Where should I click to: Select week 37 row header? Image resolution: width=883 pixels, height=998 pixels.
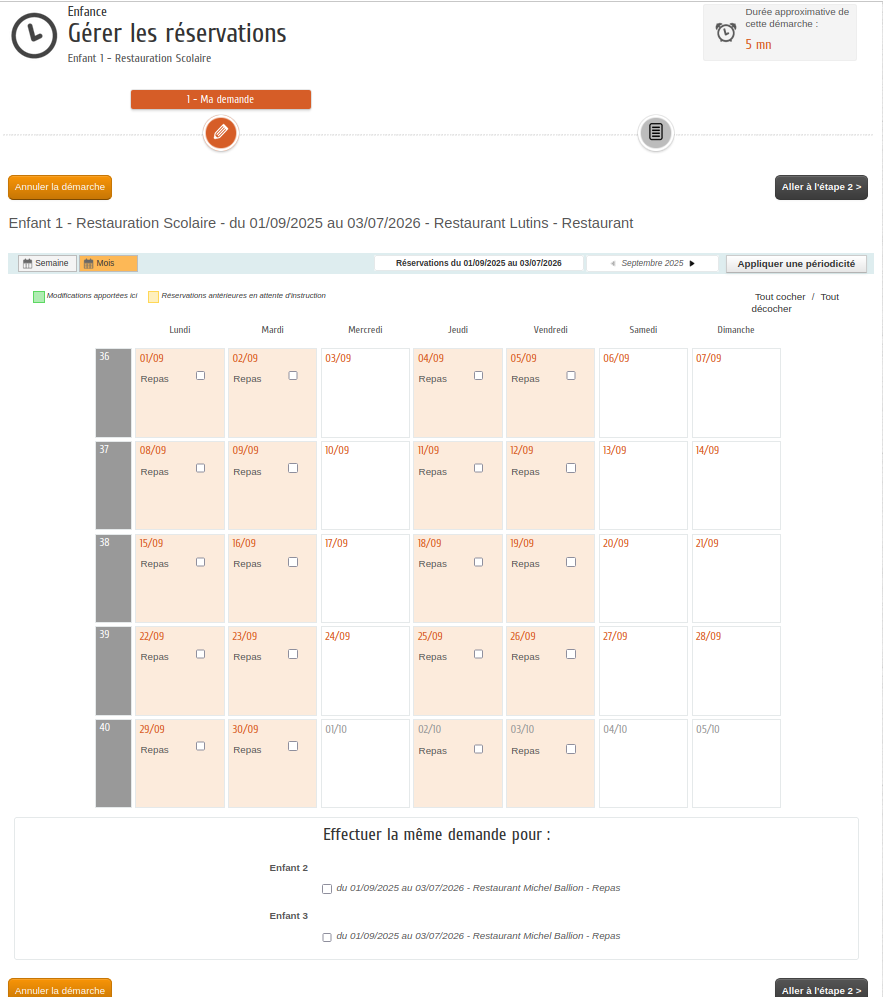click(113, 486)
